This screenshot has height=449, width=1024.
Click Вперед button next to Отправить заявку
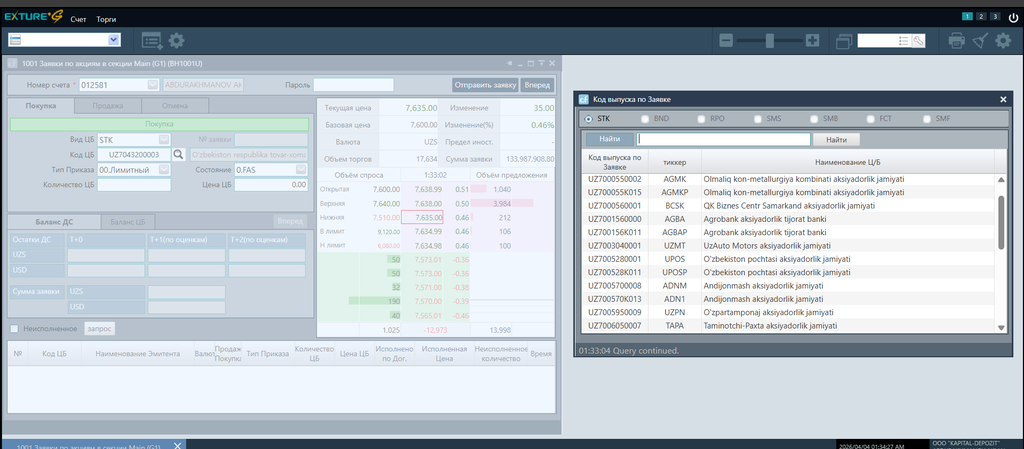click(x=538, y=85)
